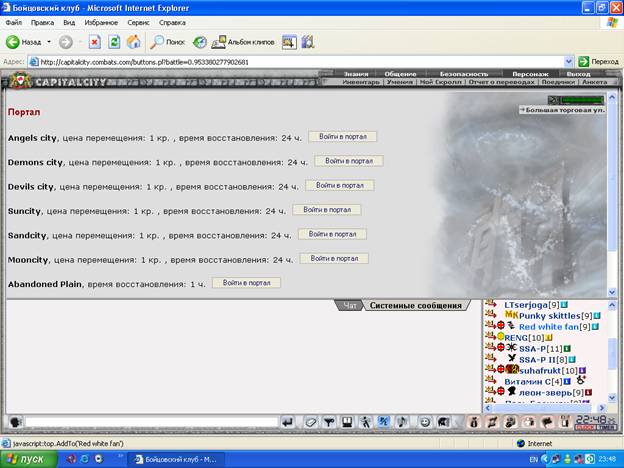Click the portal panel scroll-down arrow
This screenshot has height=468, width=624.
coord(612,292)
